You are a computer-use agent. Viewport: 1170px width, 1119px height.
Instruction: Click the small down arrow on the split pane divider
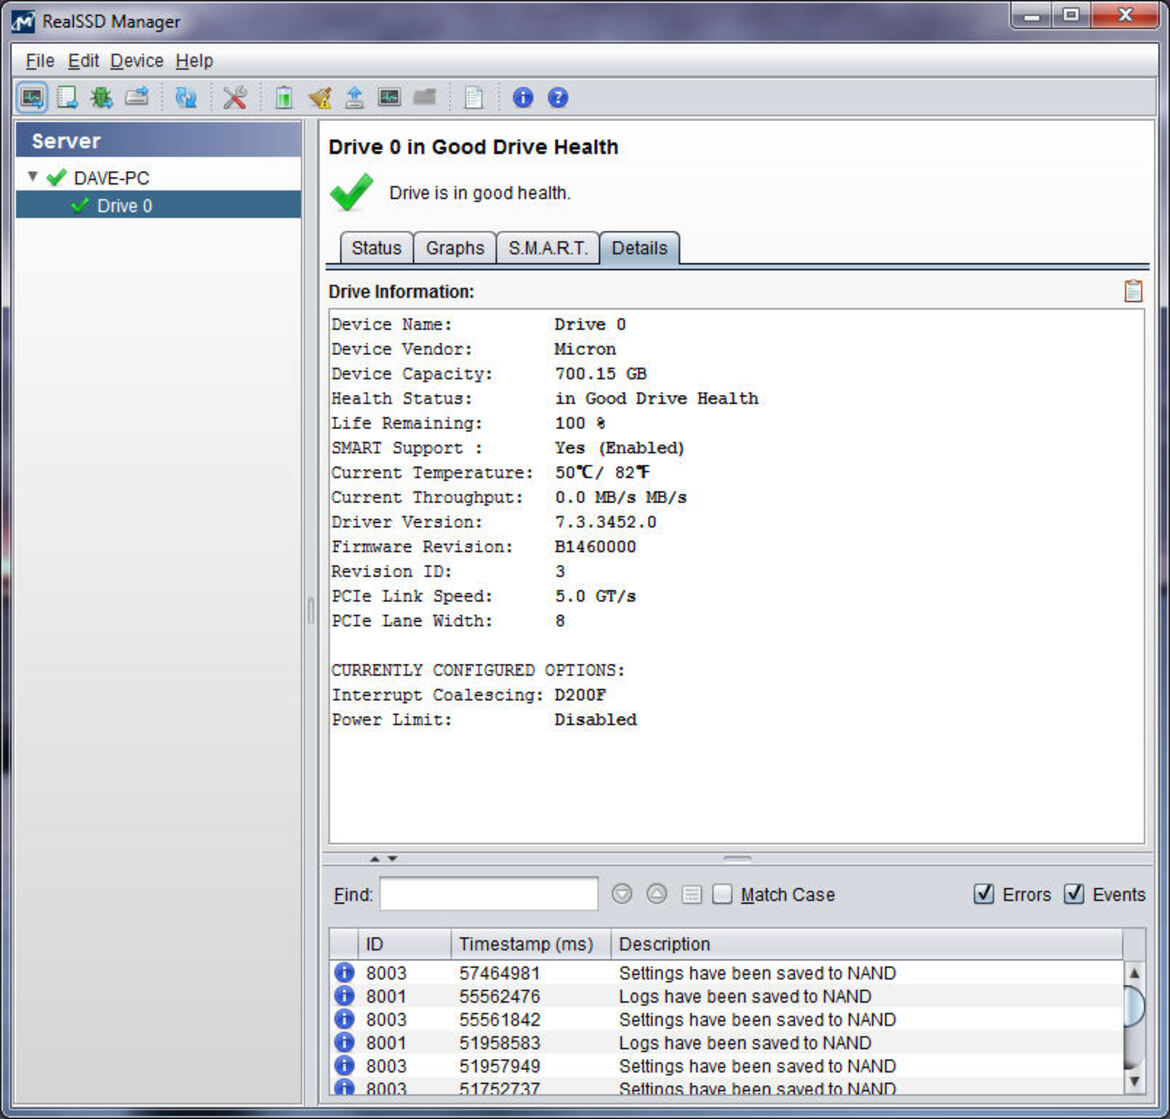[x=392, y=859]
